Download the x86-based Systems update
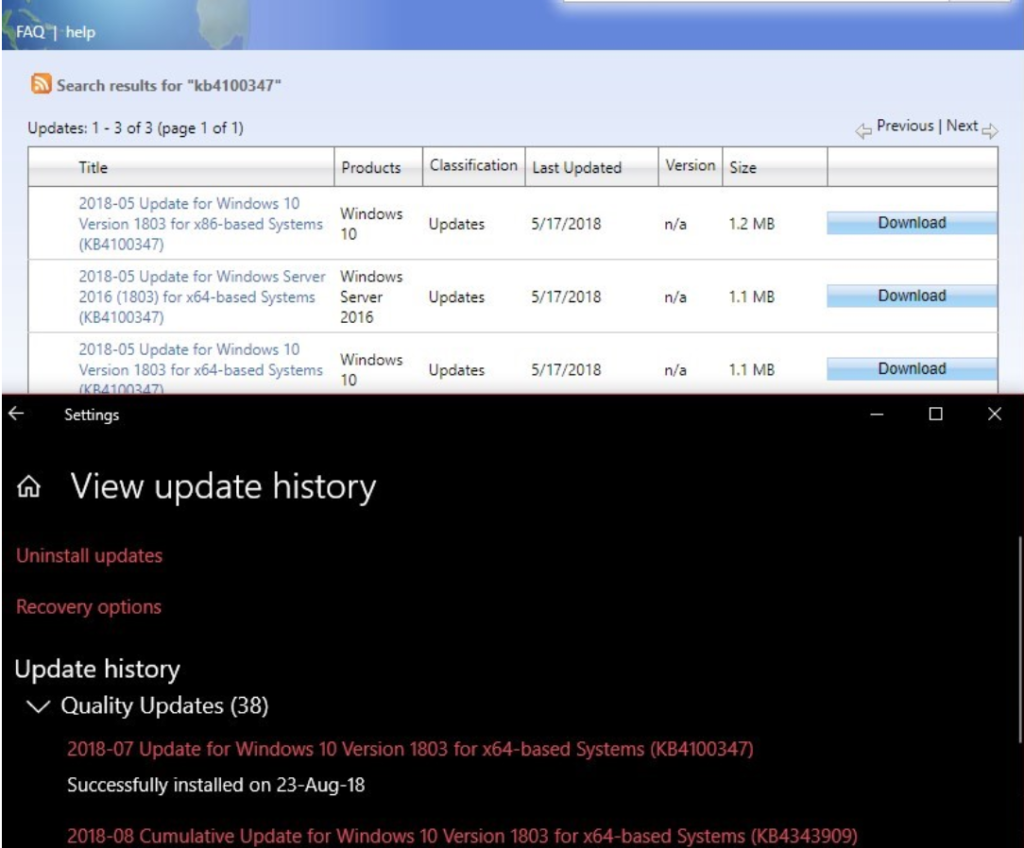The image size is (1024, 848). (911, 223)
